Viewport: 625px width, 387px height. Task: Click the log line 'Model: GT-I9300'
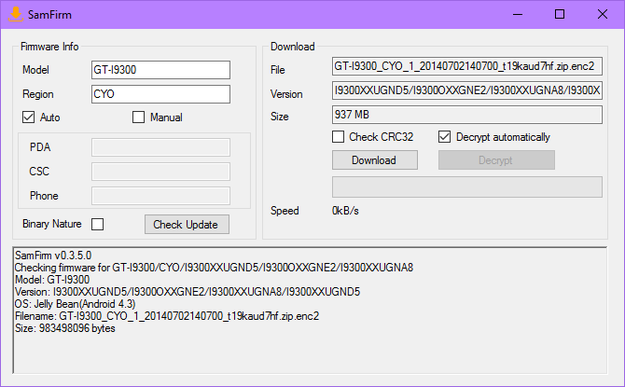52,279
